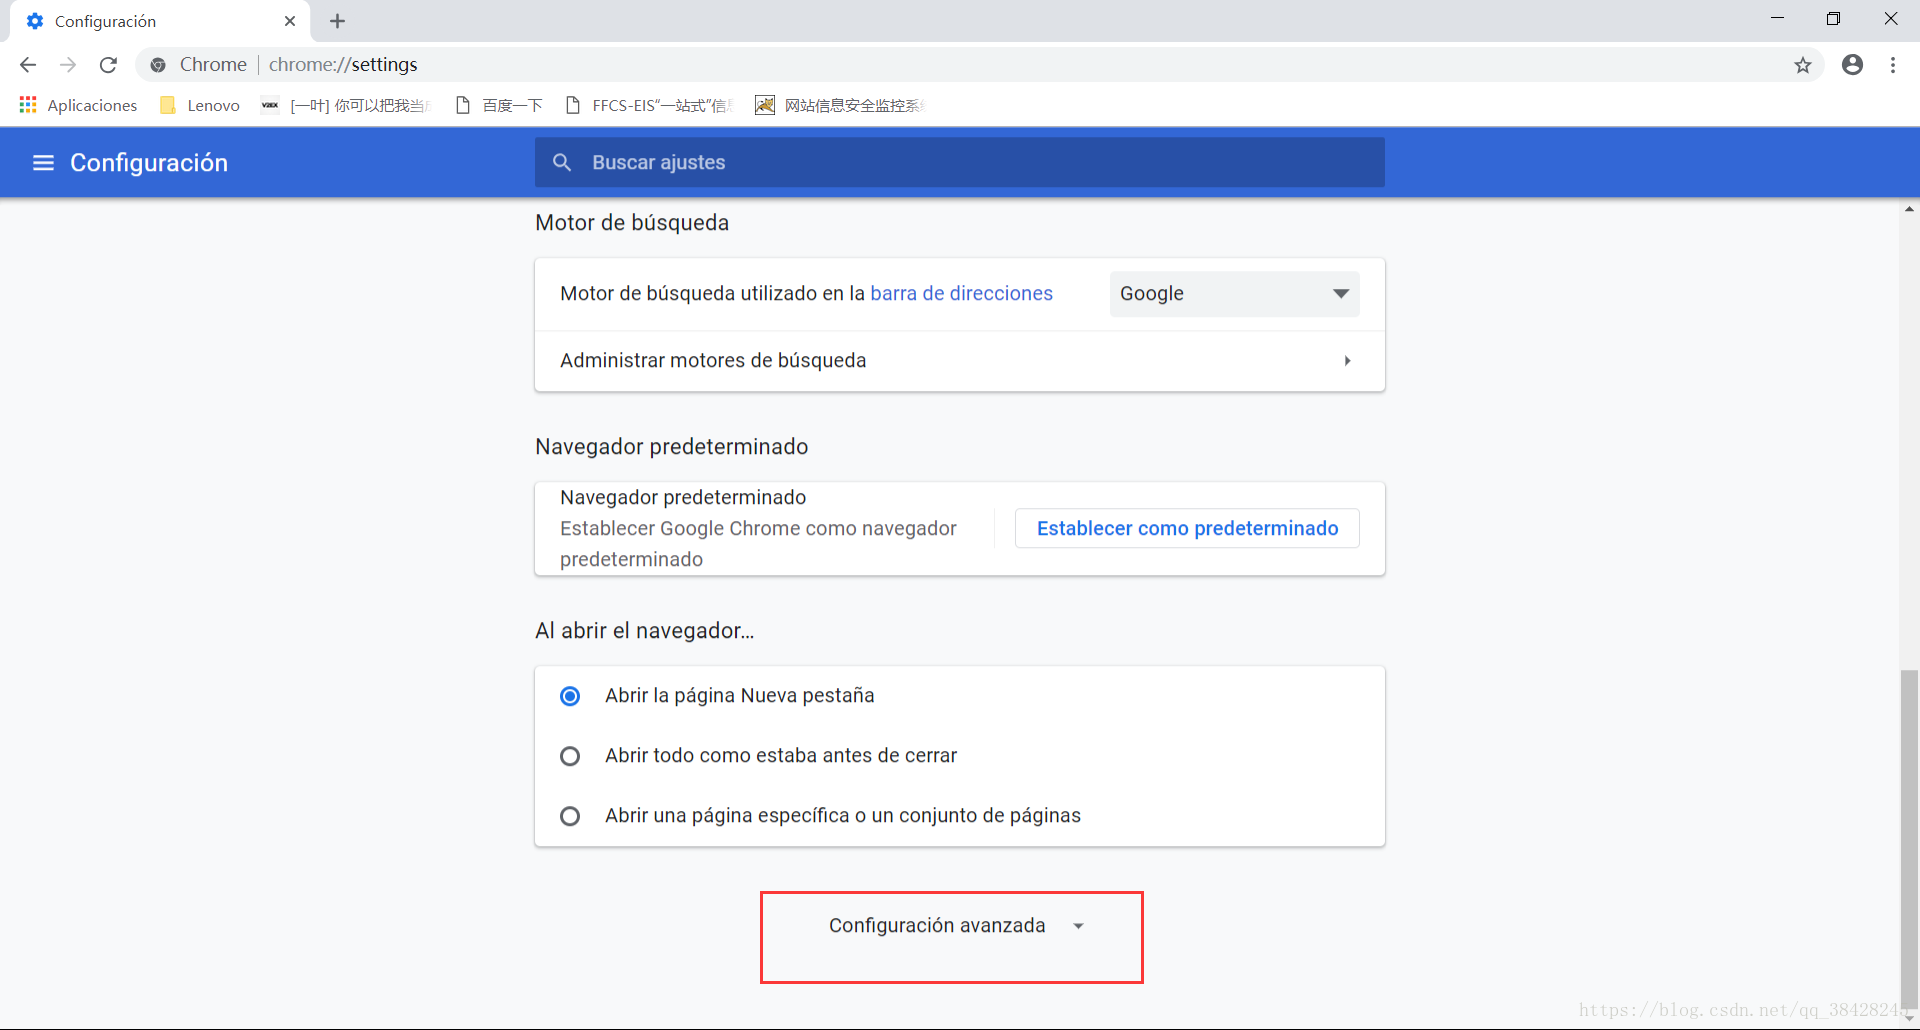This screenshot has height=1030, width=1920.
Task: Select Abrir todo como estaba antes de cerrar
Action: [570, 756]
